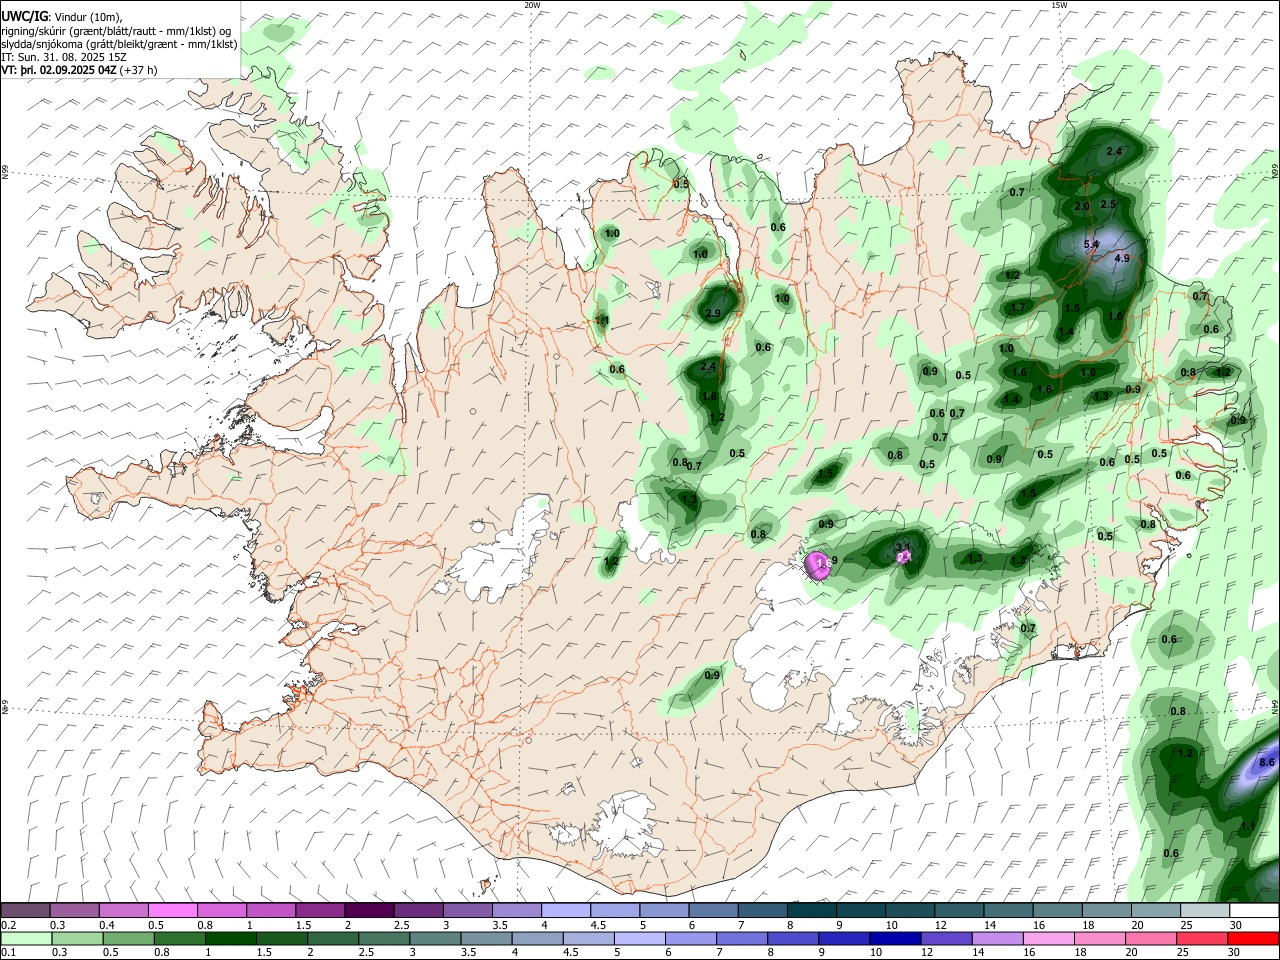Select the bright pink swatch at 0.5 in top legend row
This screenshot has width=1280, height=960.
coord(172,911)
